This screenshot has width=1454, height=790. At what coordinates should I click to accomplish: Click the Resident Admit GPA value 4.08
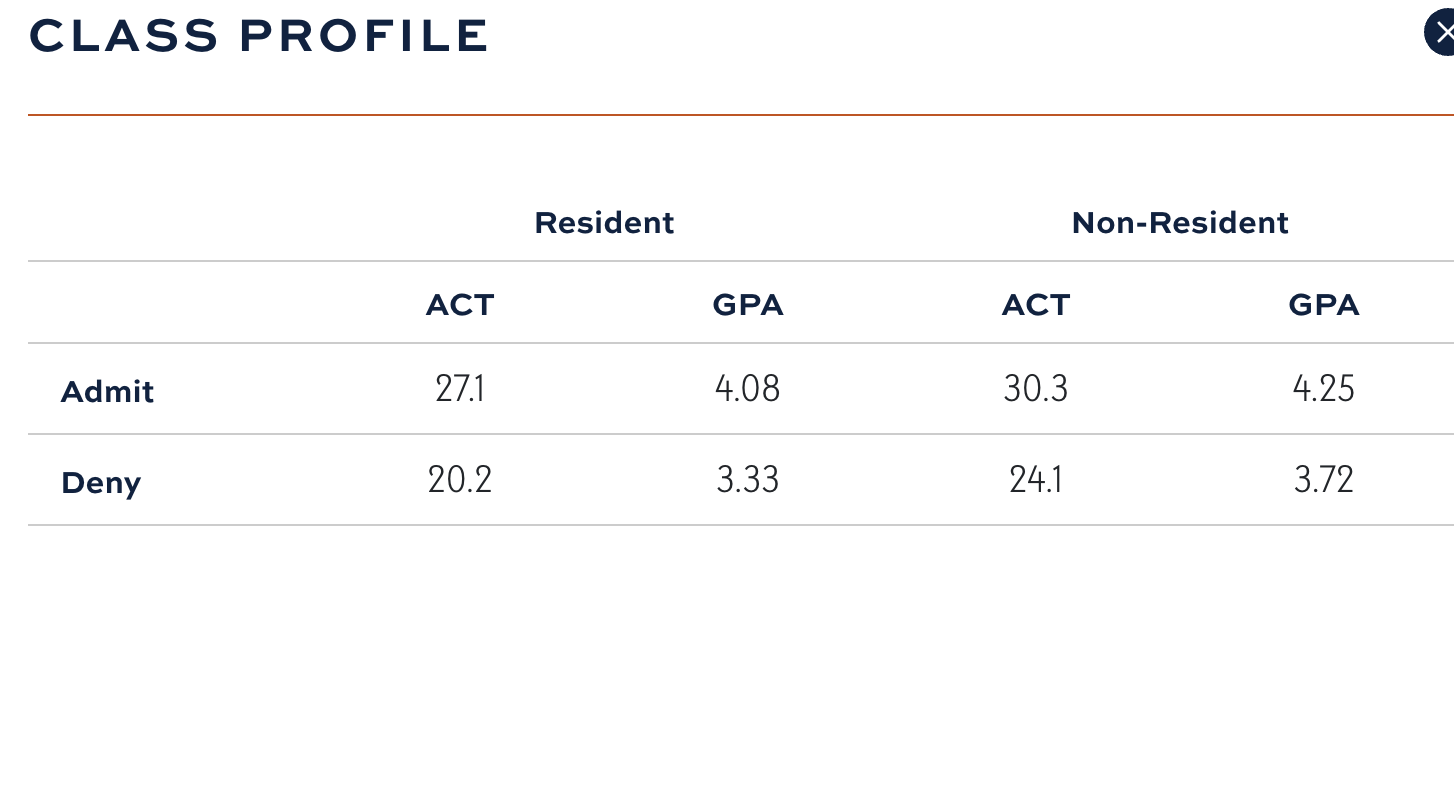pyautogui.click(x=748, y=388)
